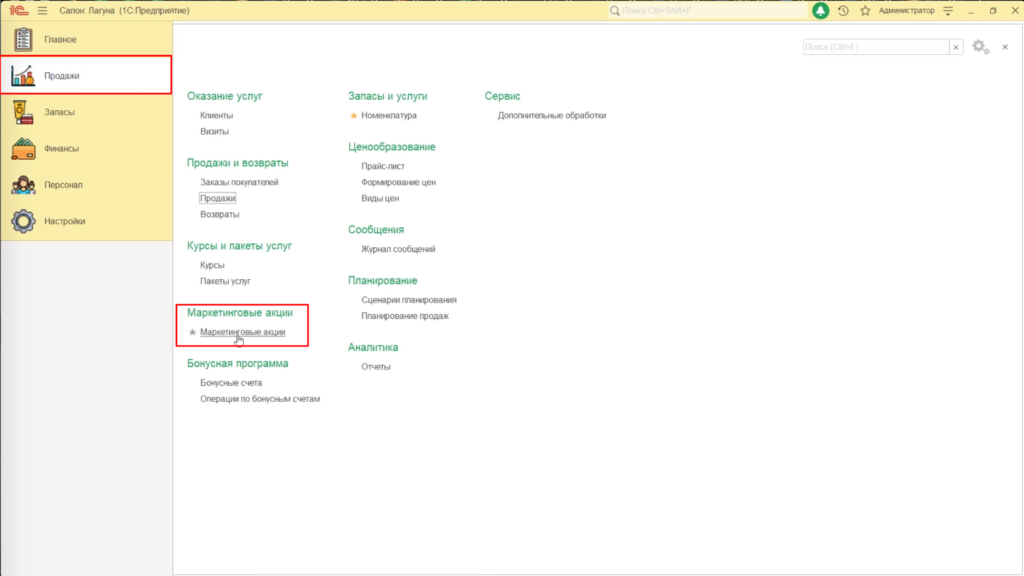Viewport: 1024px width, 576px height.
Task: Select the Продажи section label
Action: click(62, 76)
